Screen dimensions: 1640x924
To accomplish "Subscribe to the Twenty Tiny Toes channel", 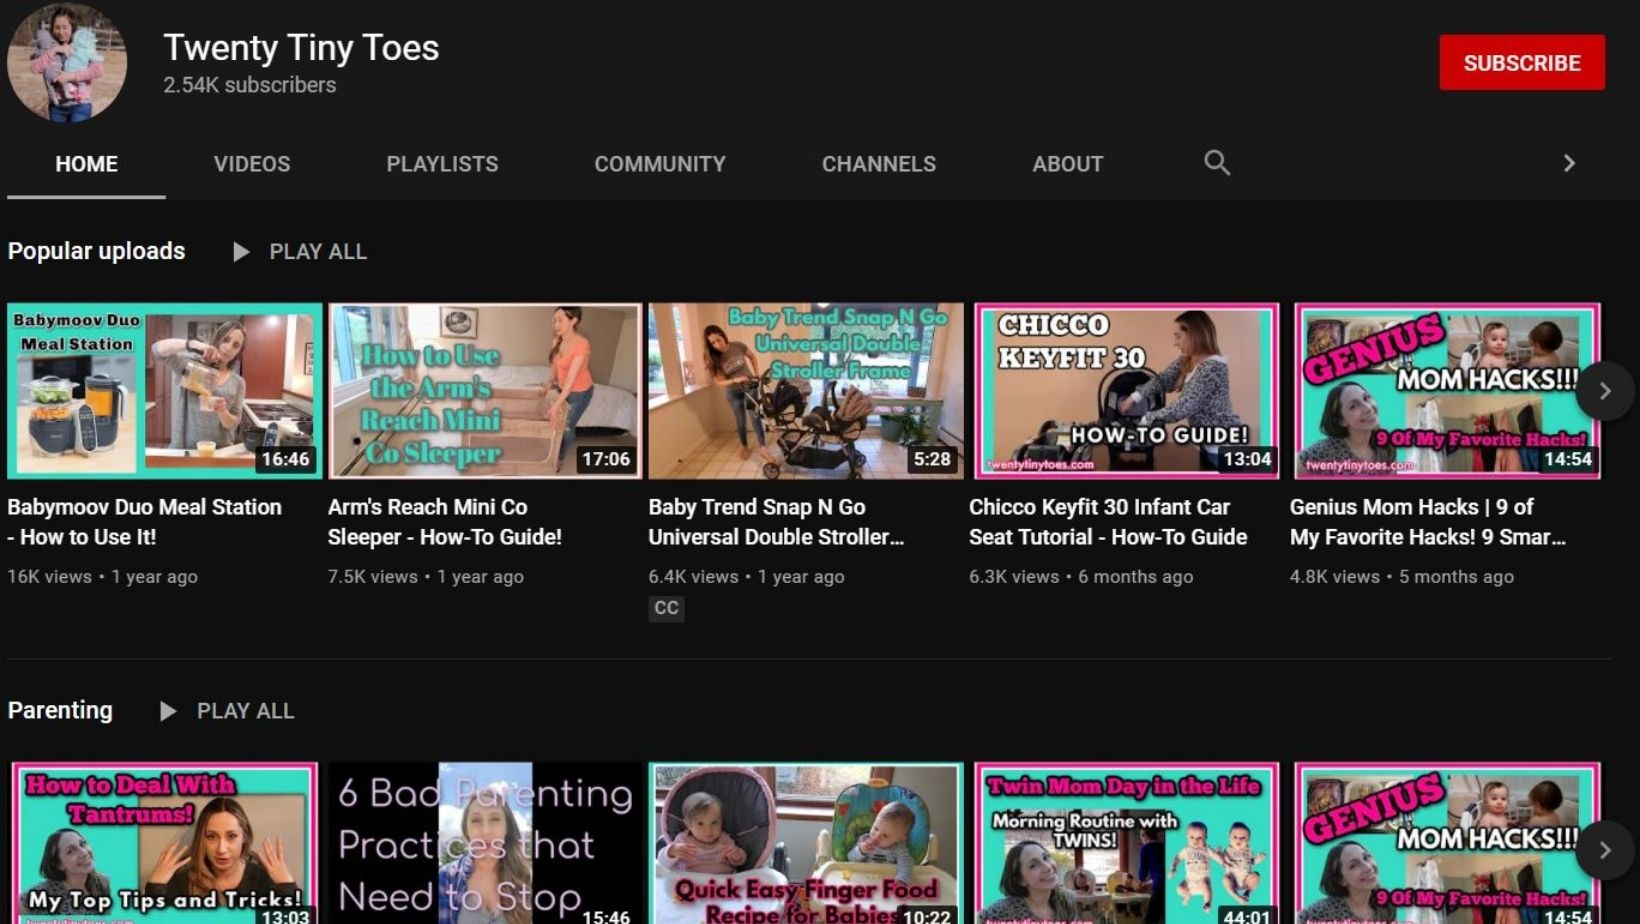I will point(1521,63).
